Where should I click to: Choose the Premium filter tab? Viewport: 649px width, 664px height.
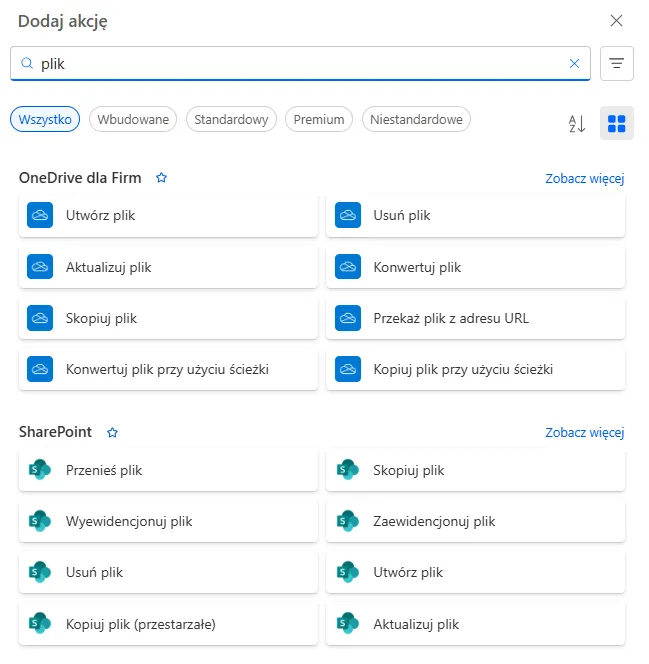[x=319, y=119]
